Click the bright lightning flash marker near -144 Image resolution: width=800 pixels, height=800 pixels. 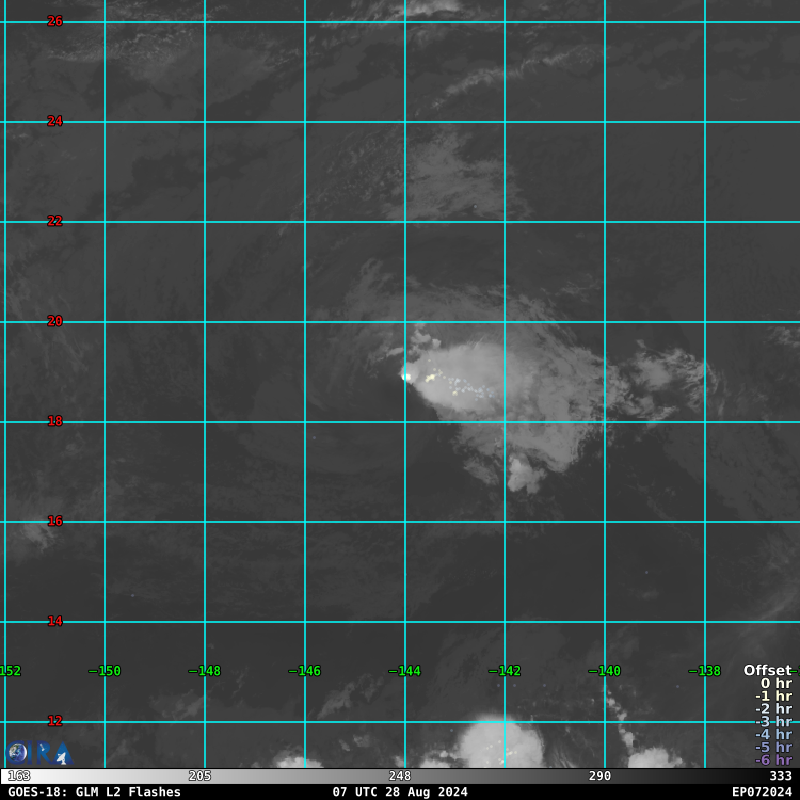click(407, 376)
